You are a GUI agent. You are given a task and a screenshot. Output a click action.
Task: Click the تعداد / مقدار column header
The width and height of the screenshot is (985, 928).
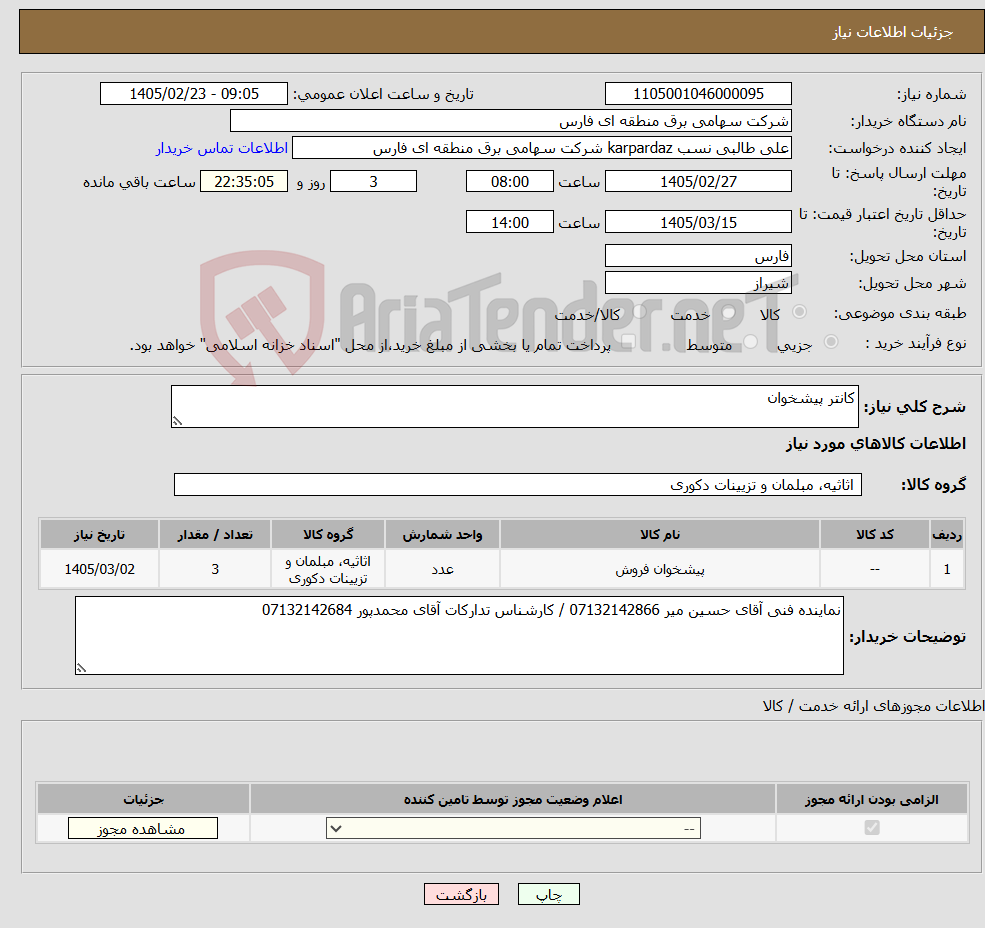pyautogui.click(x=215, y=534)
